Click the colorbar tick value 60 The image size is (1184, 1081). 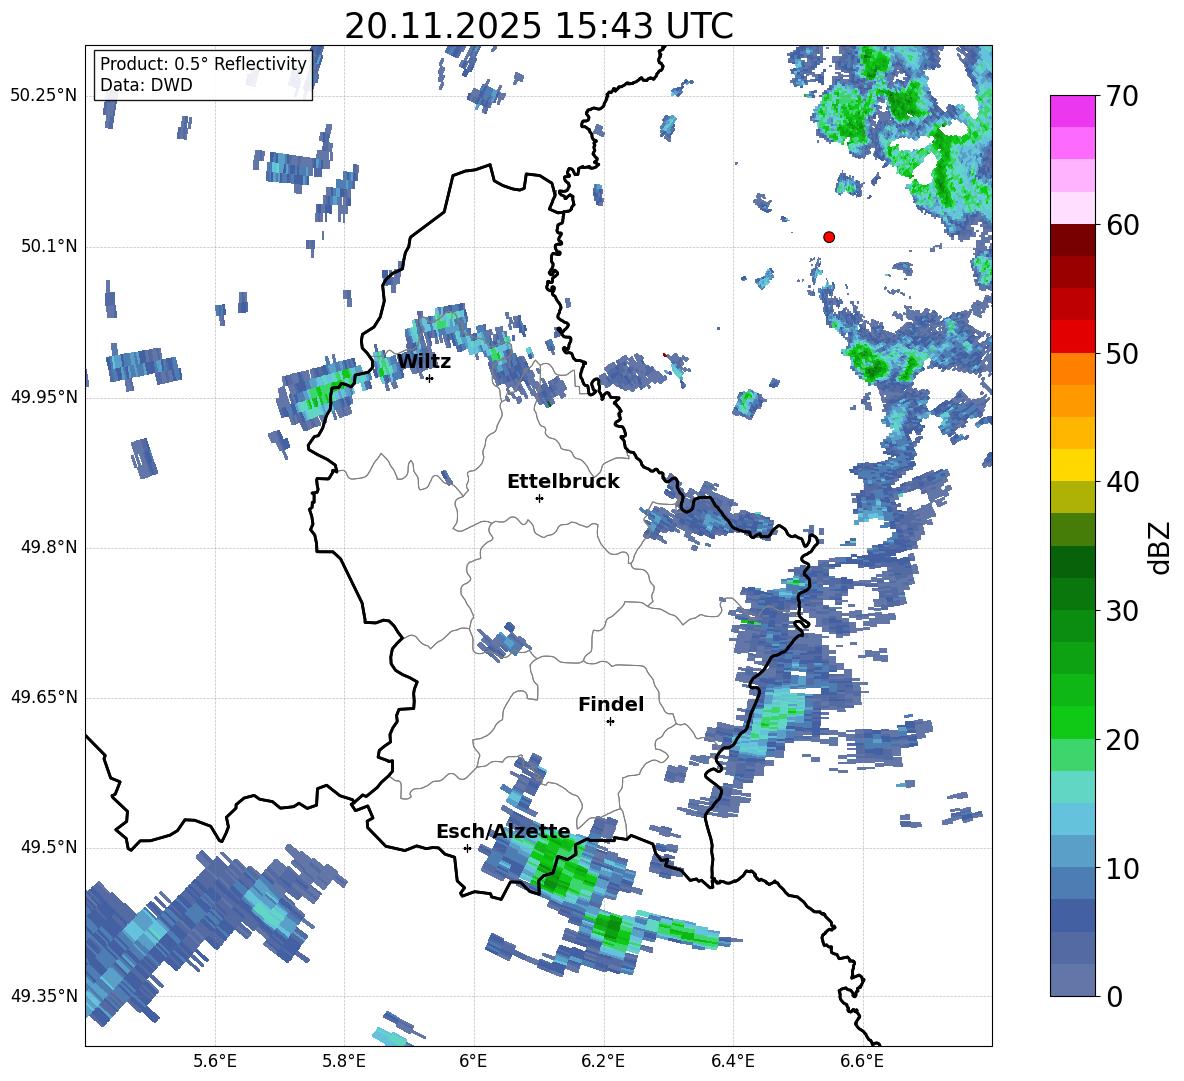(1123, 225)
